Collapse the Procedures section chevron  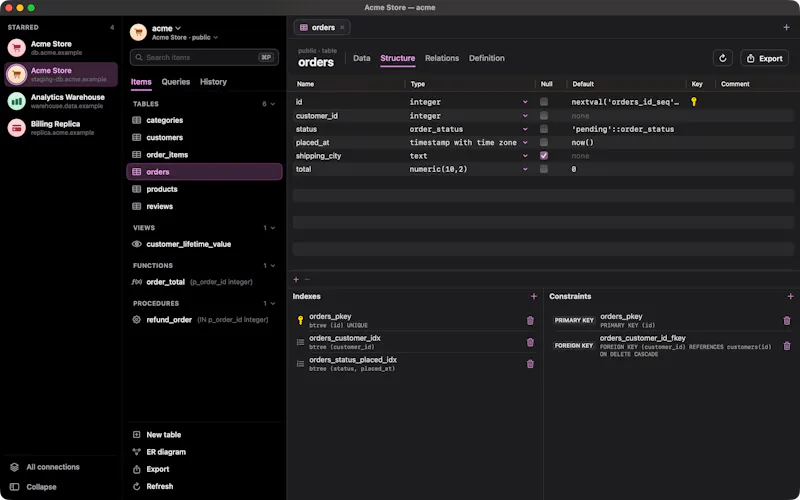[x=273, y=304]
